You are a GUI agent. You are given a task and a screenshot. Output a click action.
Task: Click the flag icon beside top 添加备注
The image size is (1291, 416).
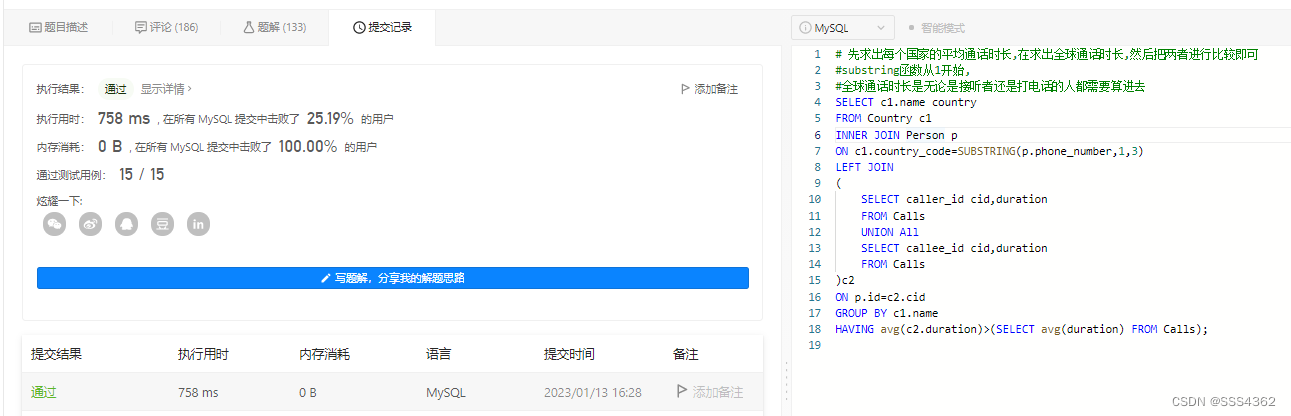click(685, 89)
